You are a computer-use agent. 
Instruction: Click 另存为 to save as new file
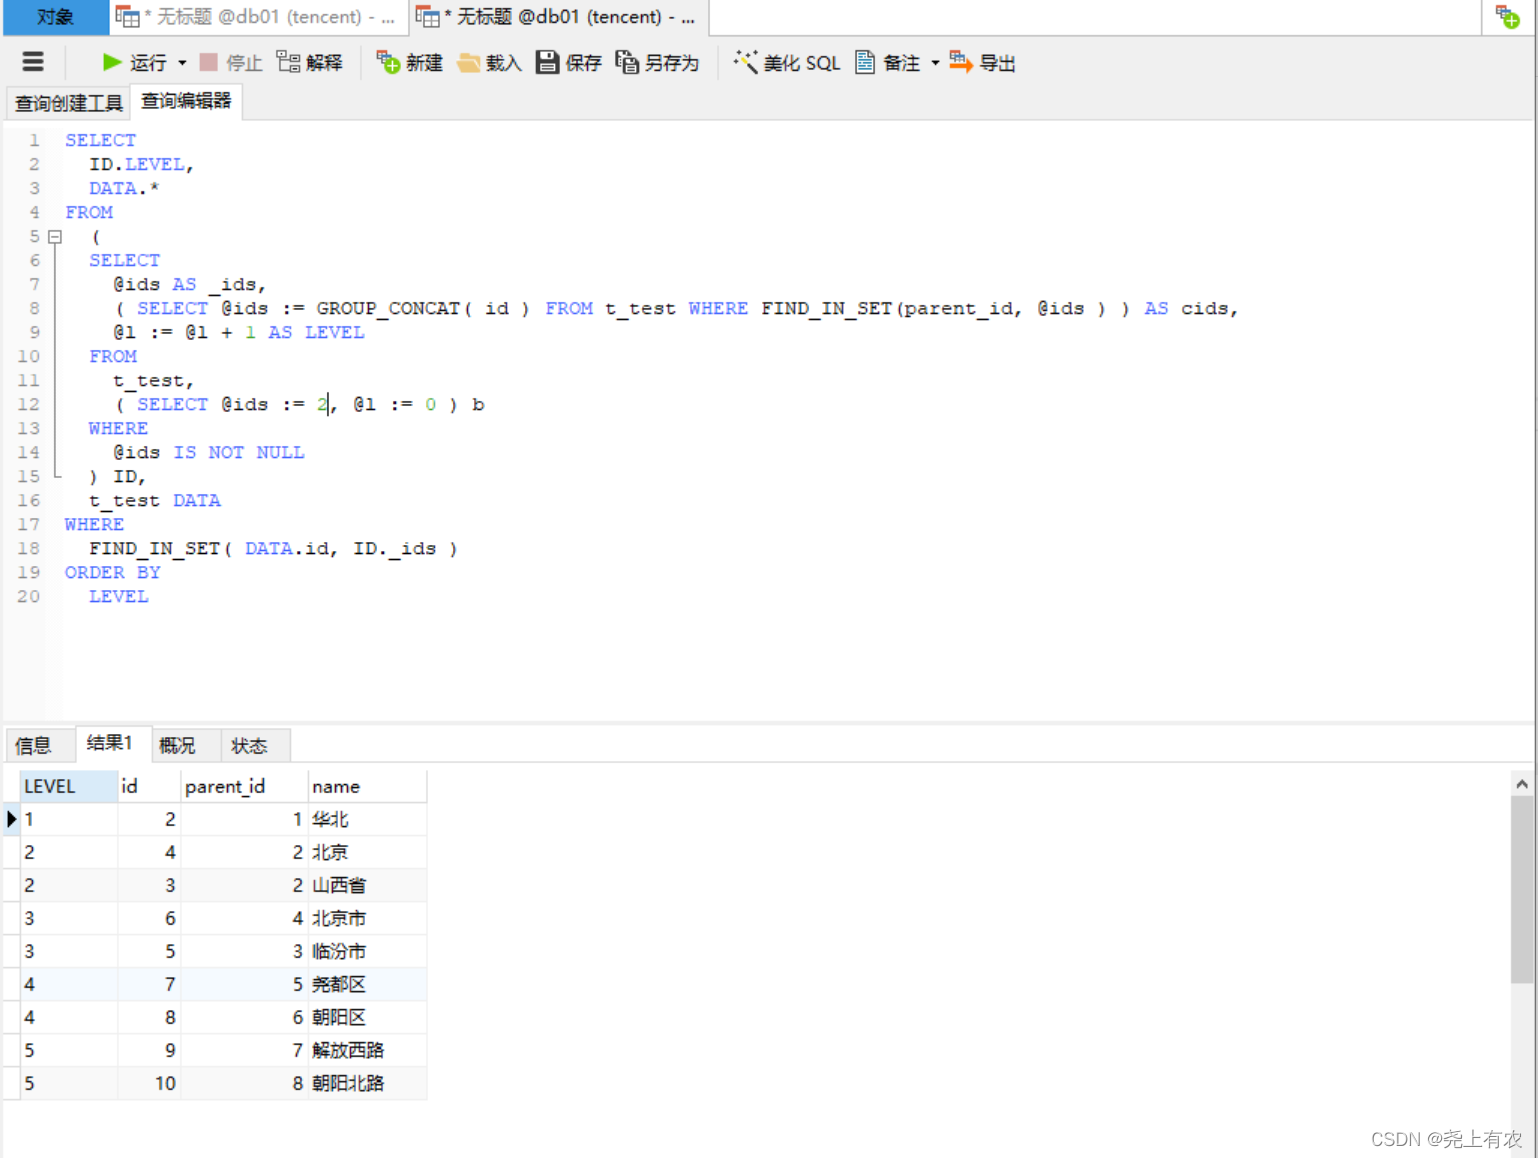[x=658, y=61]
